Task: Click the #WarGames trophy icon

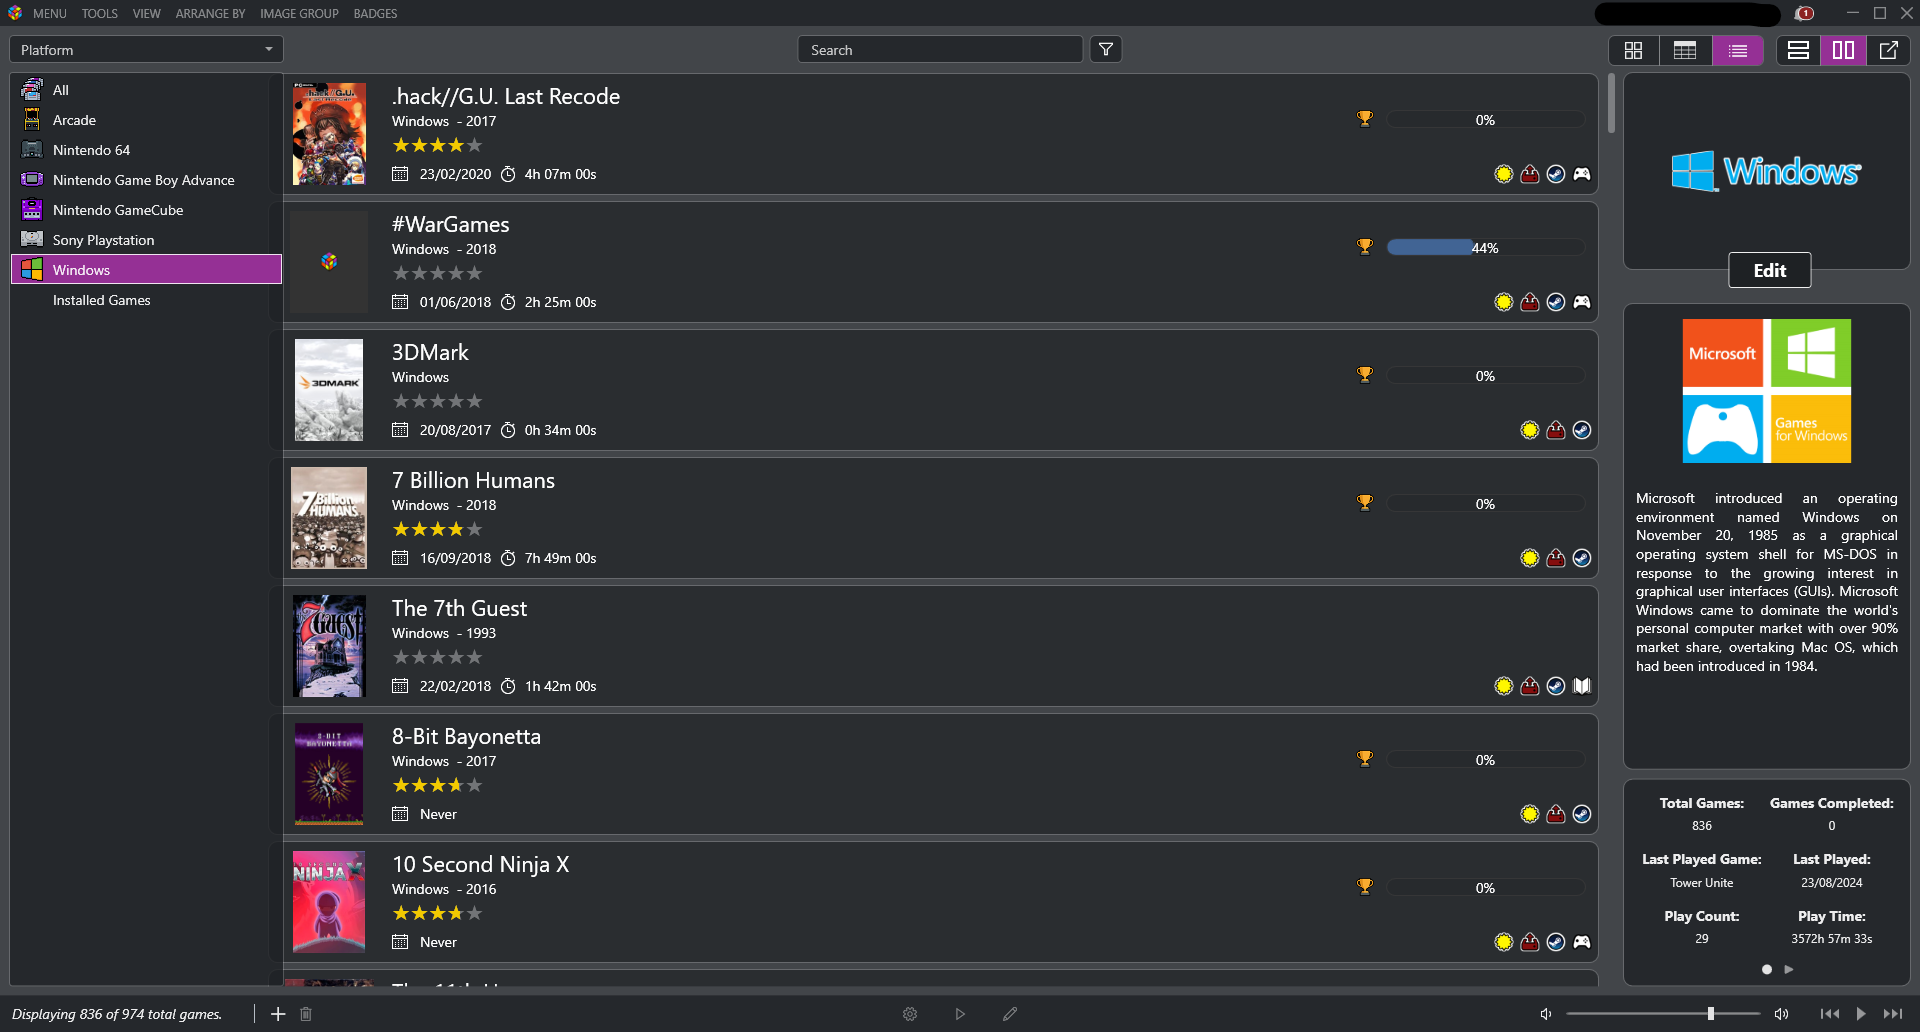Action: point(1365,247)
